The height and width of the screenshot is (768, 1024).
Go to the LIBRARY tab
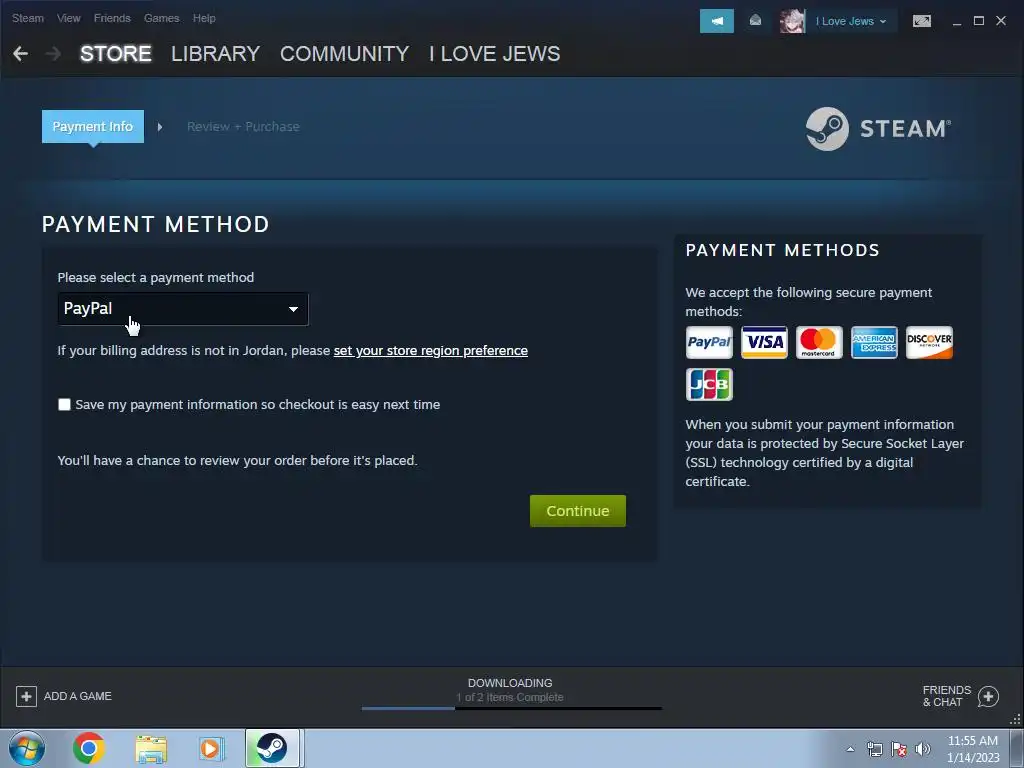coord(216,54)
